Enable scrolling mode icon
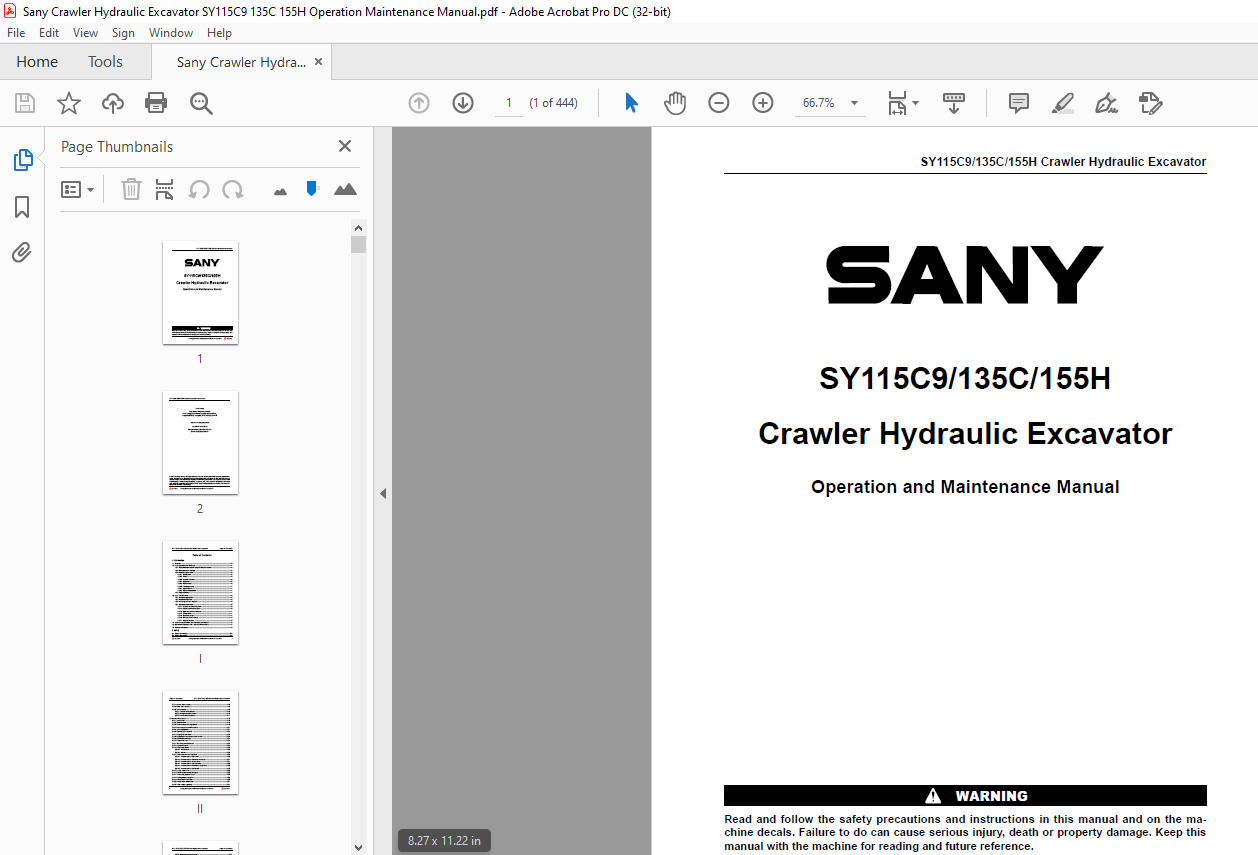This screenshot has width=1258, height=855. pyautogui.click(x=954, y=103)
